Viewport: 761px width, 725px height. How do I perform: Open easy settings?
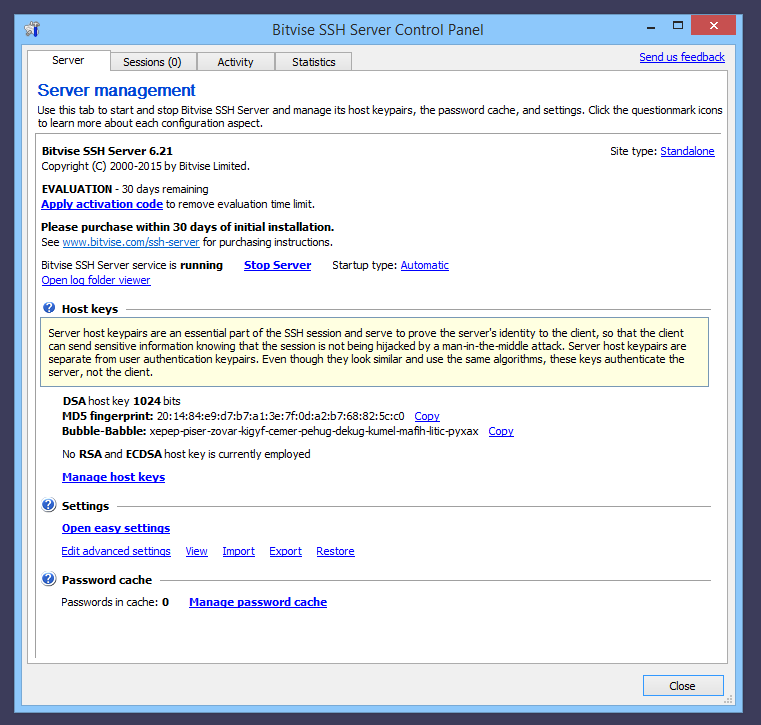tap(116, 528)
